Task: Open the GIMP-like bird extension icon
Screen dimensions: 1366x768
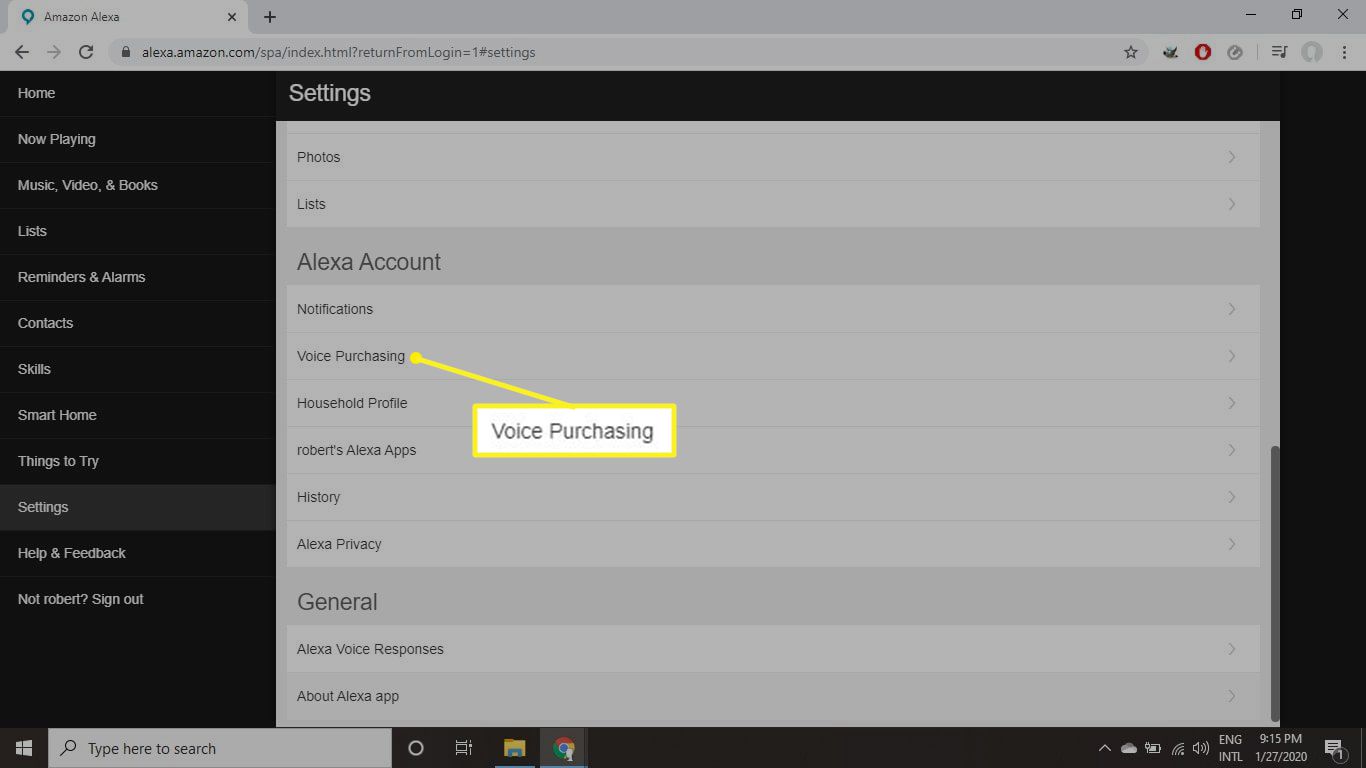Action: click(x=1171, y=52)
